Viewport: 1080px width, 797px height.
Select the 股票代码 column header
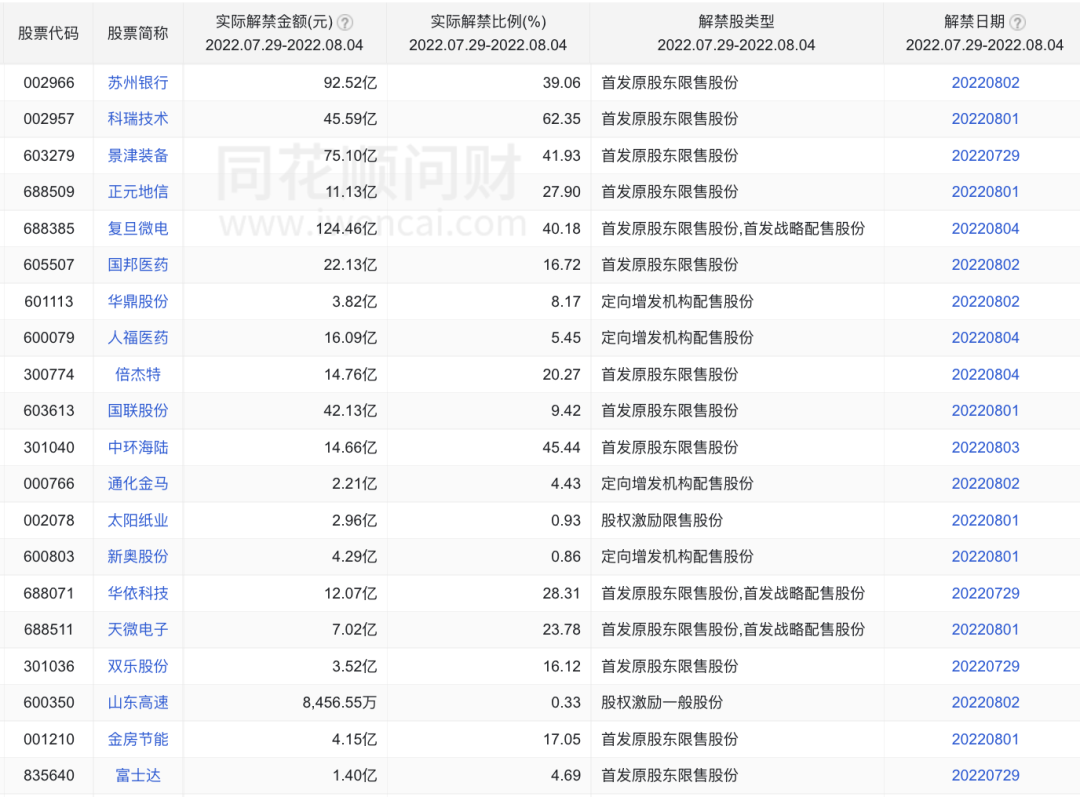48,33
